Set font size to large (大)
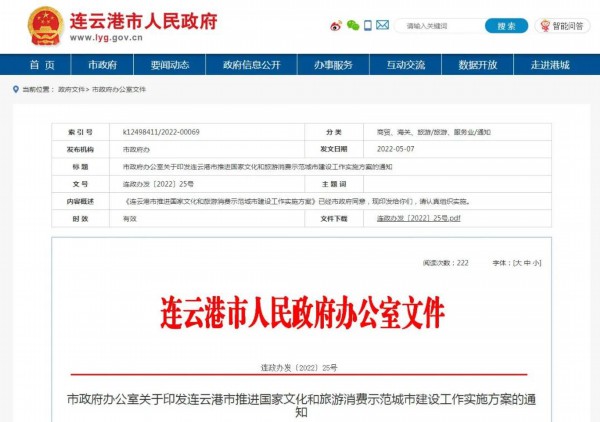This screenshot has width=600, height=422. tap(518, 262)
